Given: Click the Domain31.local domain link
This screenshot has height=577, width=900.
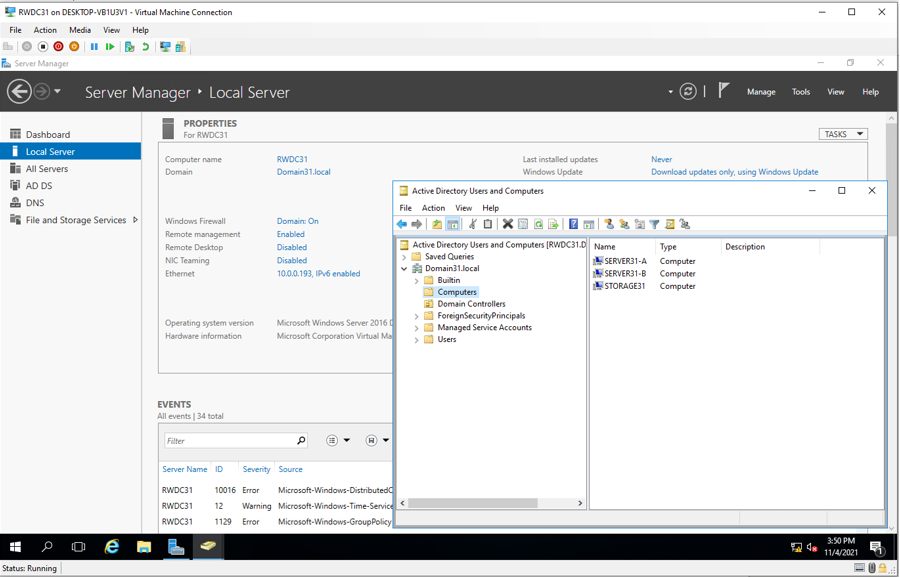Looking at the screenshot, I should (x=304, y=172).
